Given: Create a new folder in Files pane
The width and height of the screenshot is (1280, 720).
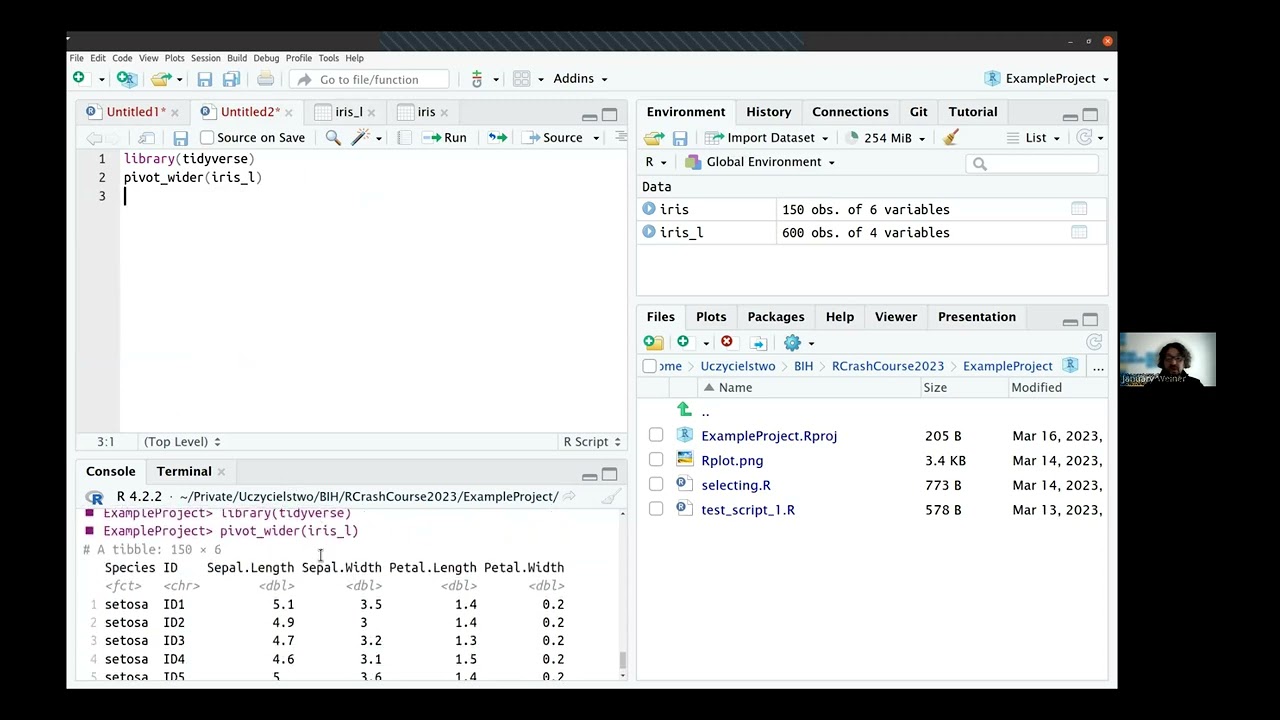Looking at the screenshot, I should [x=653, y=343].
